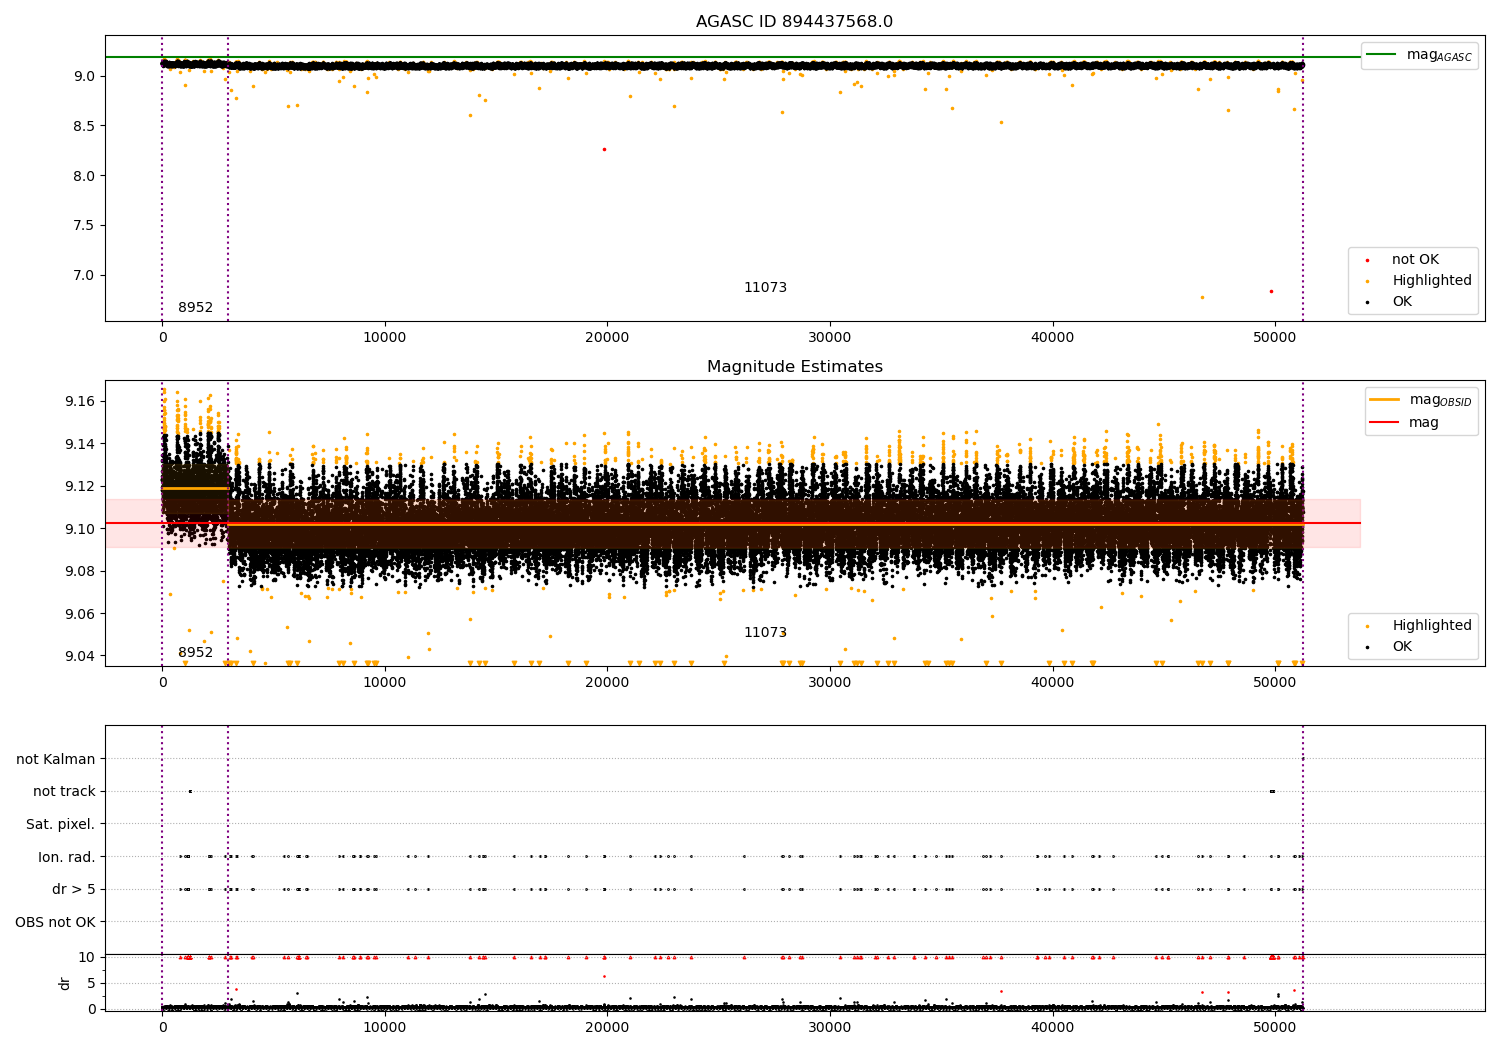Click the isolated red outlier point near magnitude 8.25

[604, 149]
